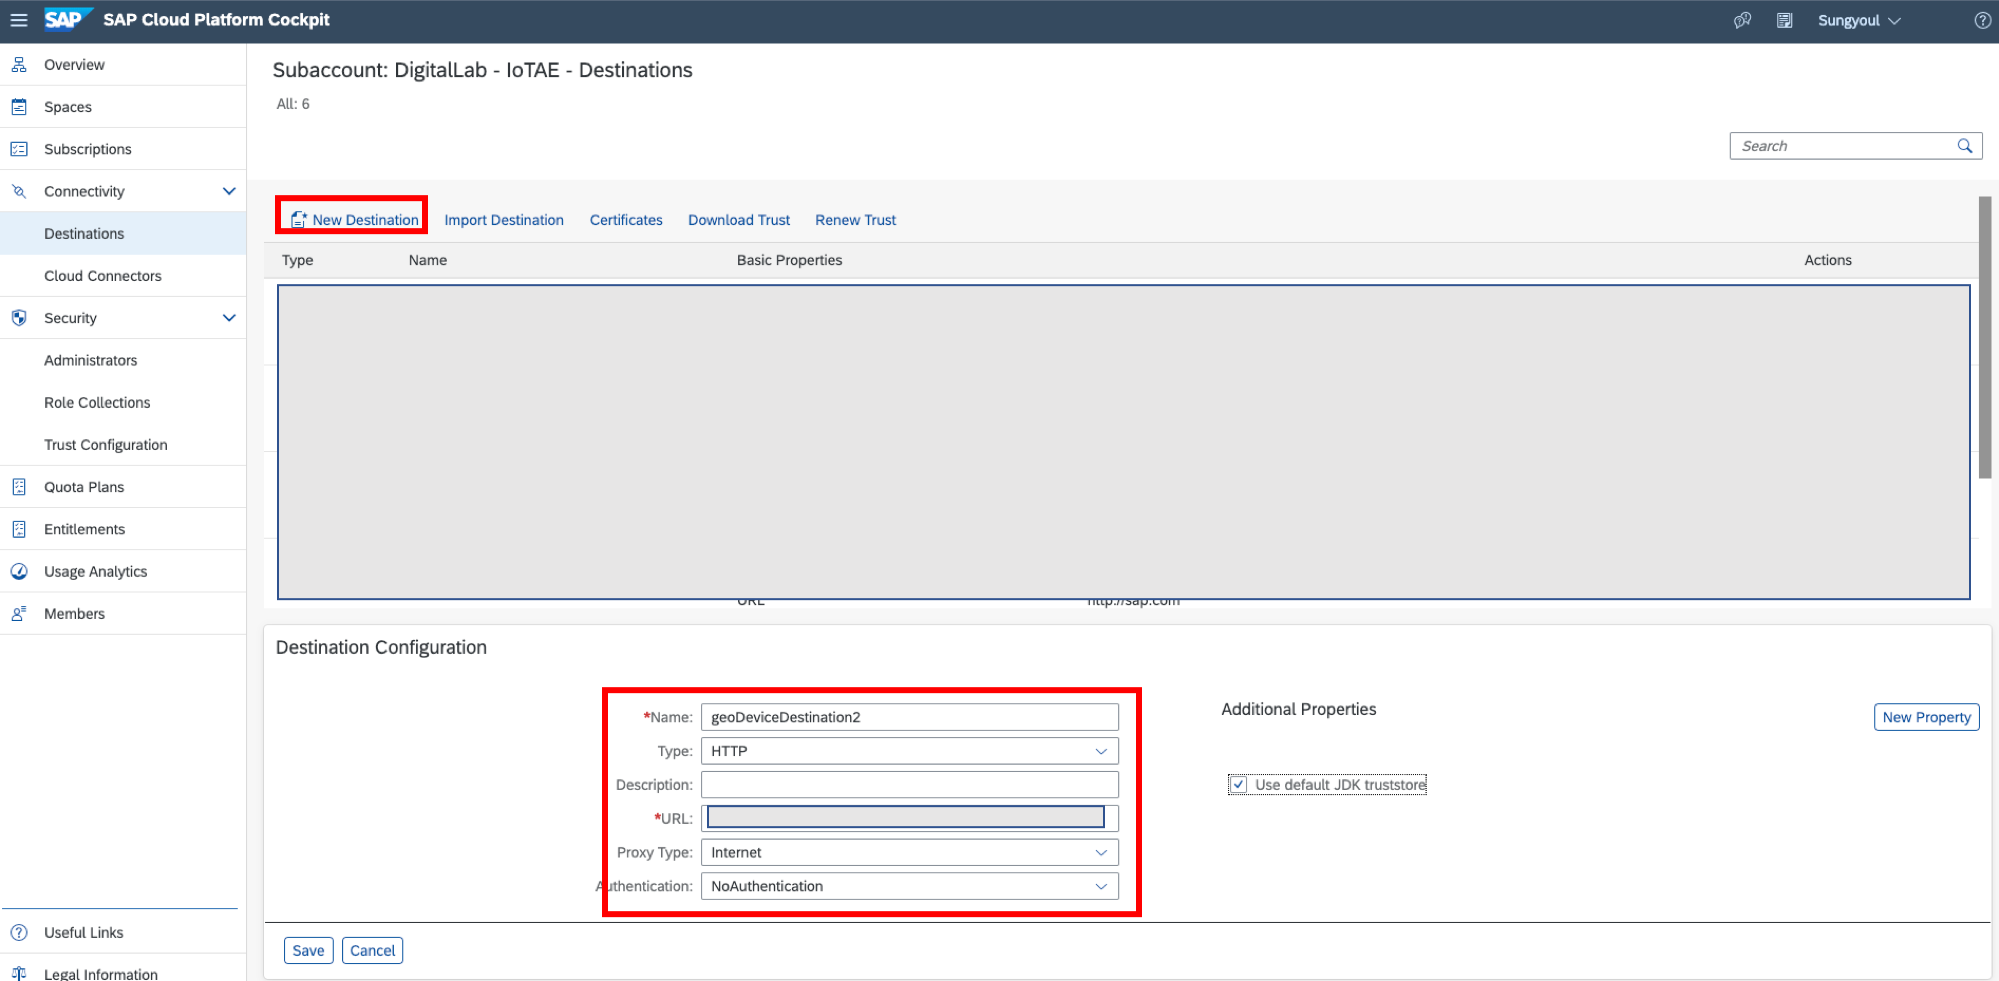Click the feedback icon in the top bar

pyautogui.click(x=1742, y=20)
